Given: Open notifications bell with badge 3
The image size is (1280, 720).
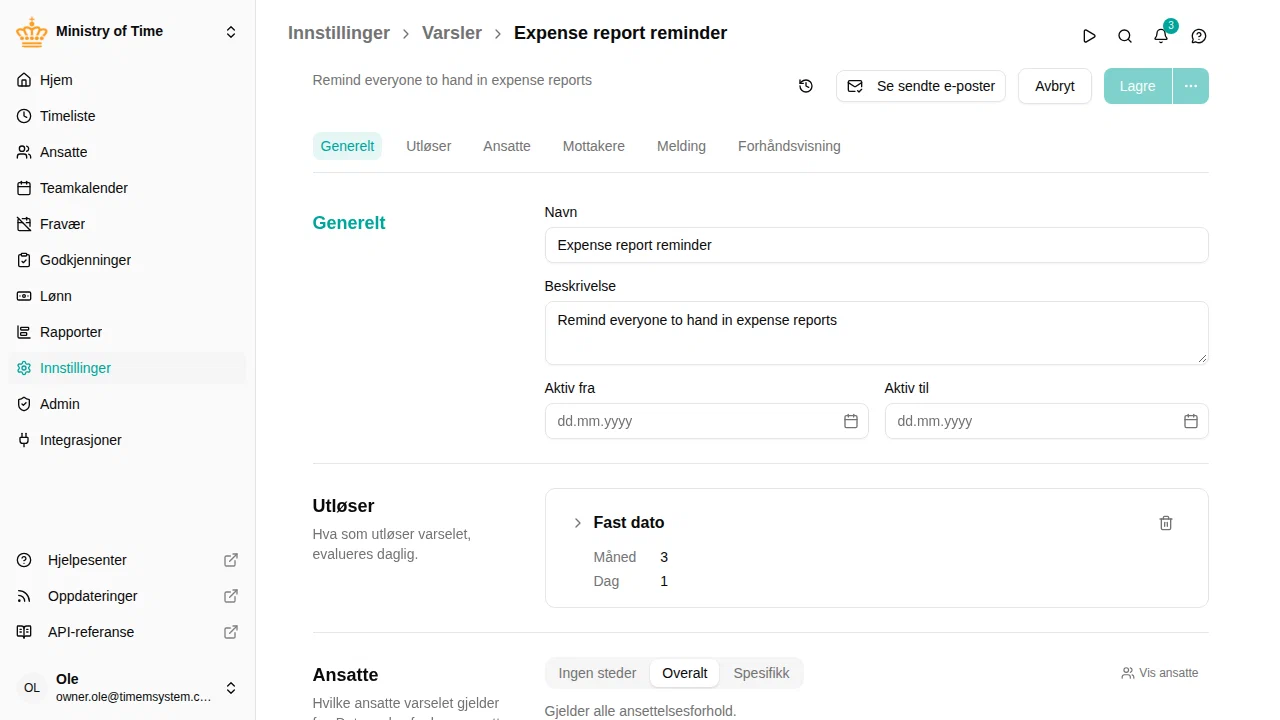Looking at the screenshot, I should click(x=1161, y=35).
